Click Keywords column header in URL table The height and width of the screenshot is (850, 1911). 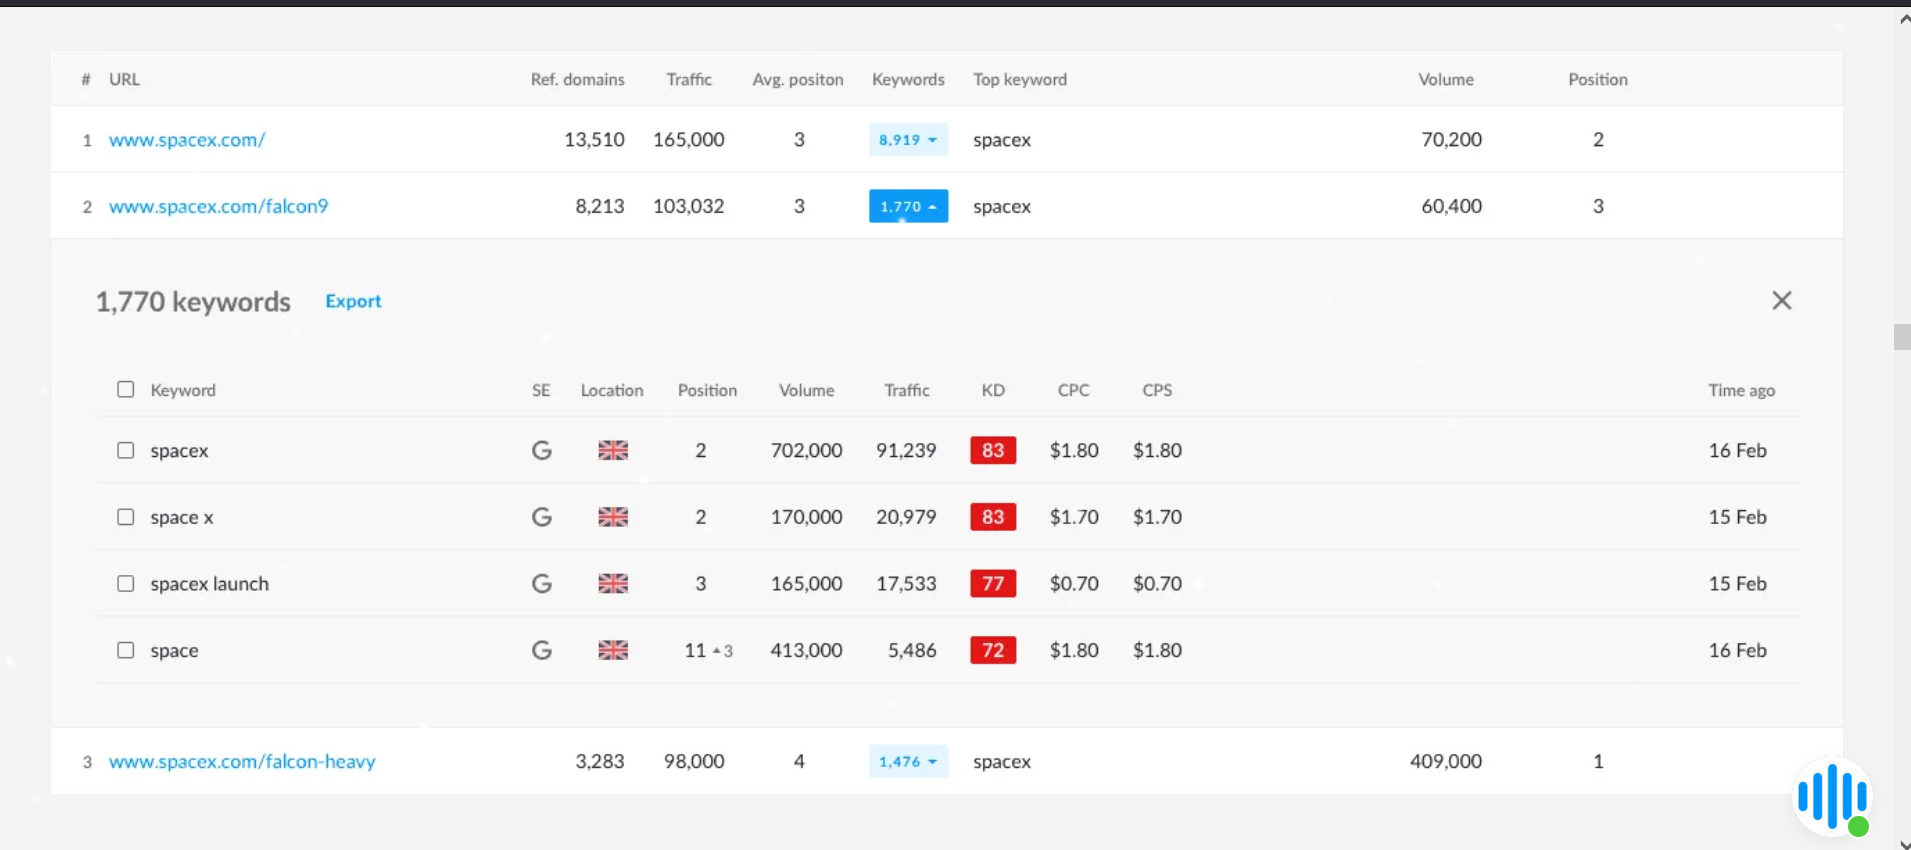(908, 79)
